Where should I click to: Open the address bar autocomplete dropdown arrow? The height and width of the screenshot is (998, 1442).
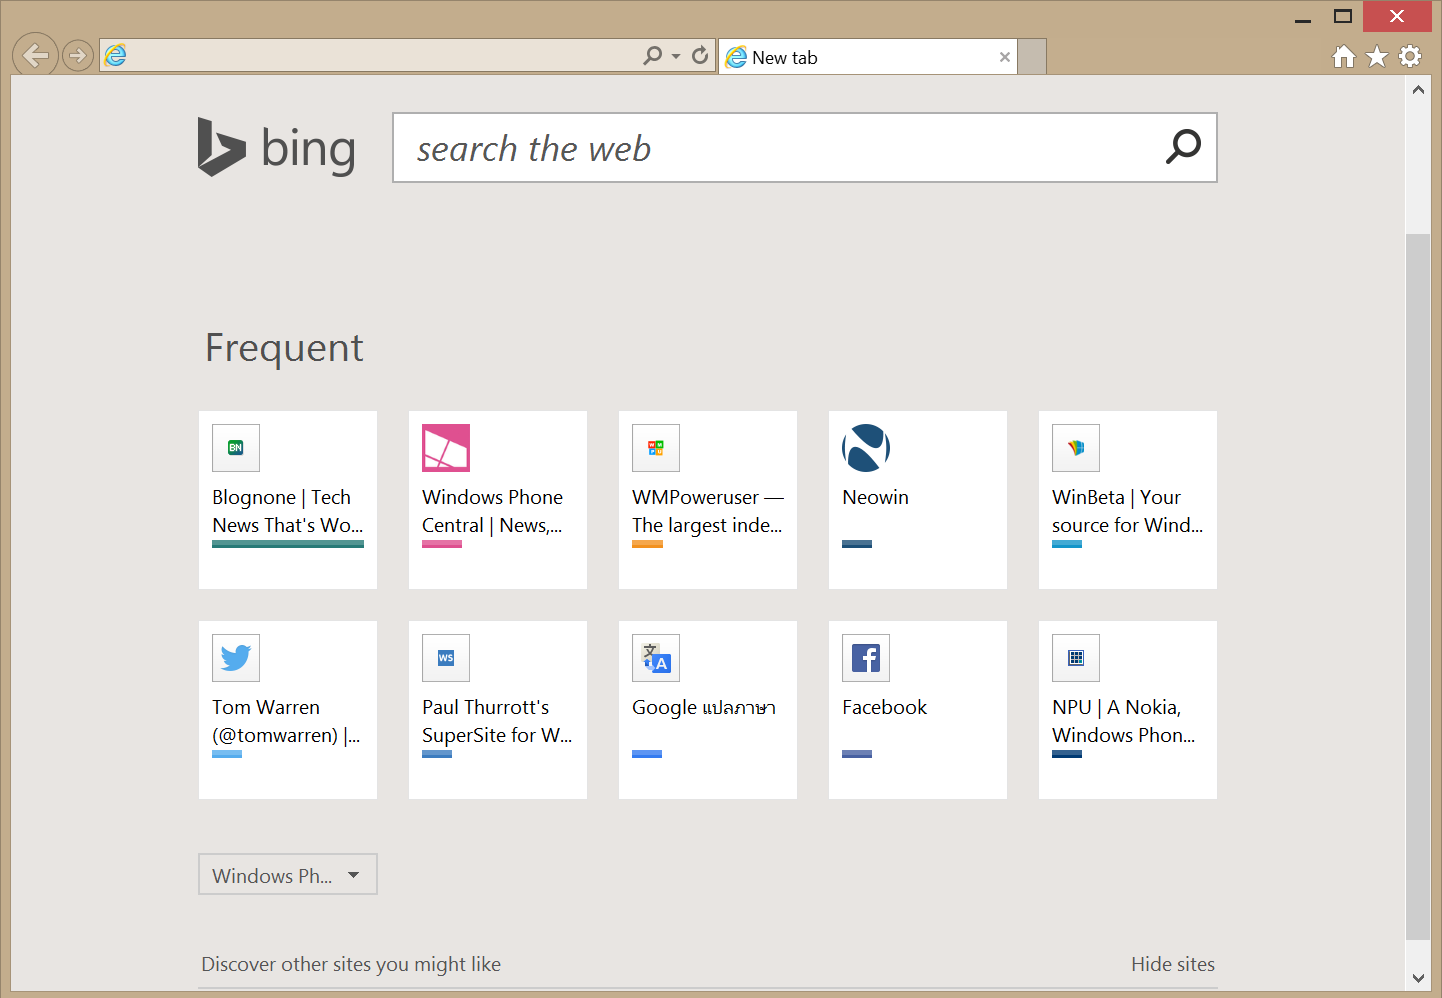pyautogui.click(x=677, y=56)
